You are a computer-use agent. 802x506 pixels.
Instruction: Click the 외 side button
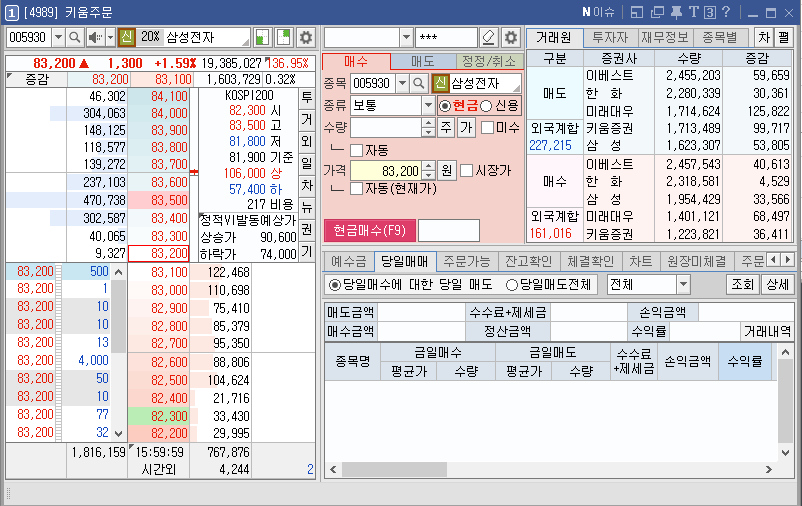pyautogui.click(x=307, y=141)
